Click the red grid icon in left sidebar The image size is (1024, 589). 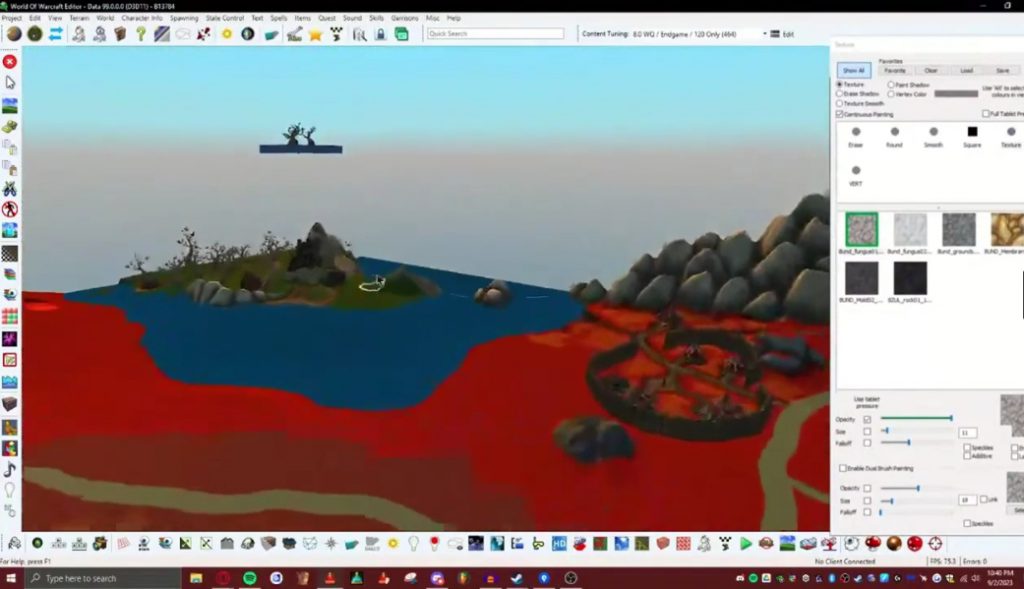[x=10, y=317]
